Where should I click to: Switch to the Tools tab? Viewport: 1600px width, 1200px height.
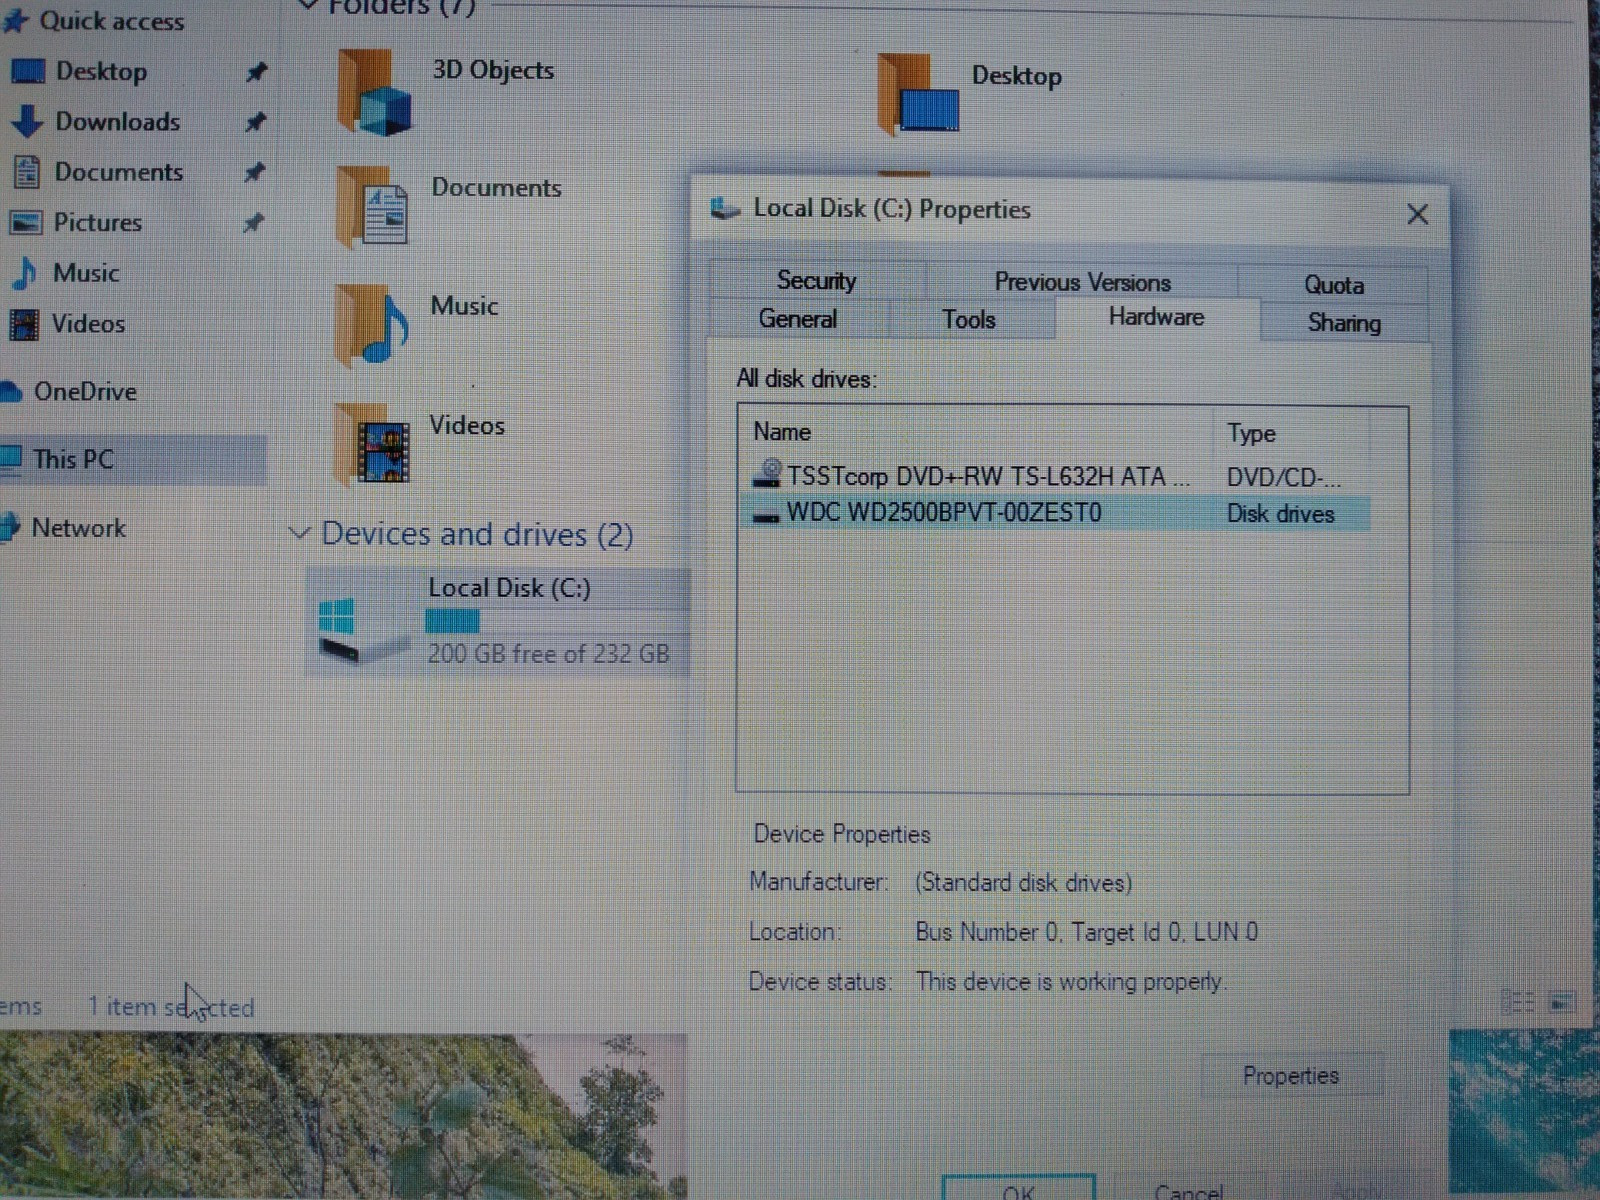(x=969, y=320)
